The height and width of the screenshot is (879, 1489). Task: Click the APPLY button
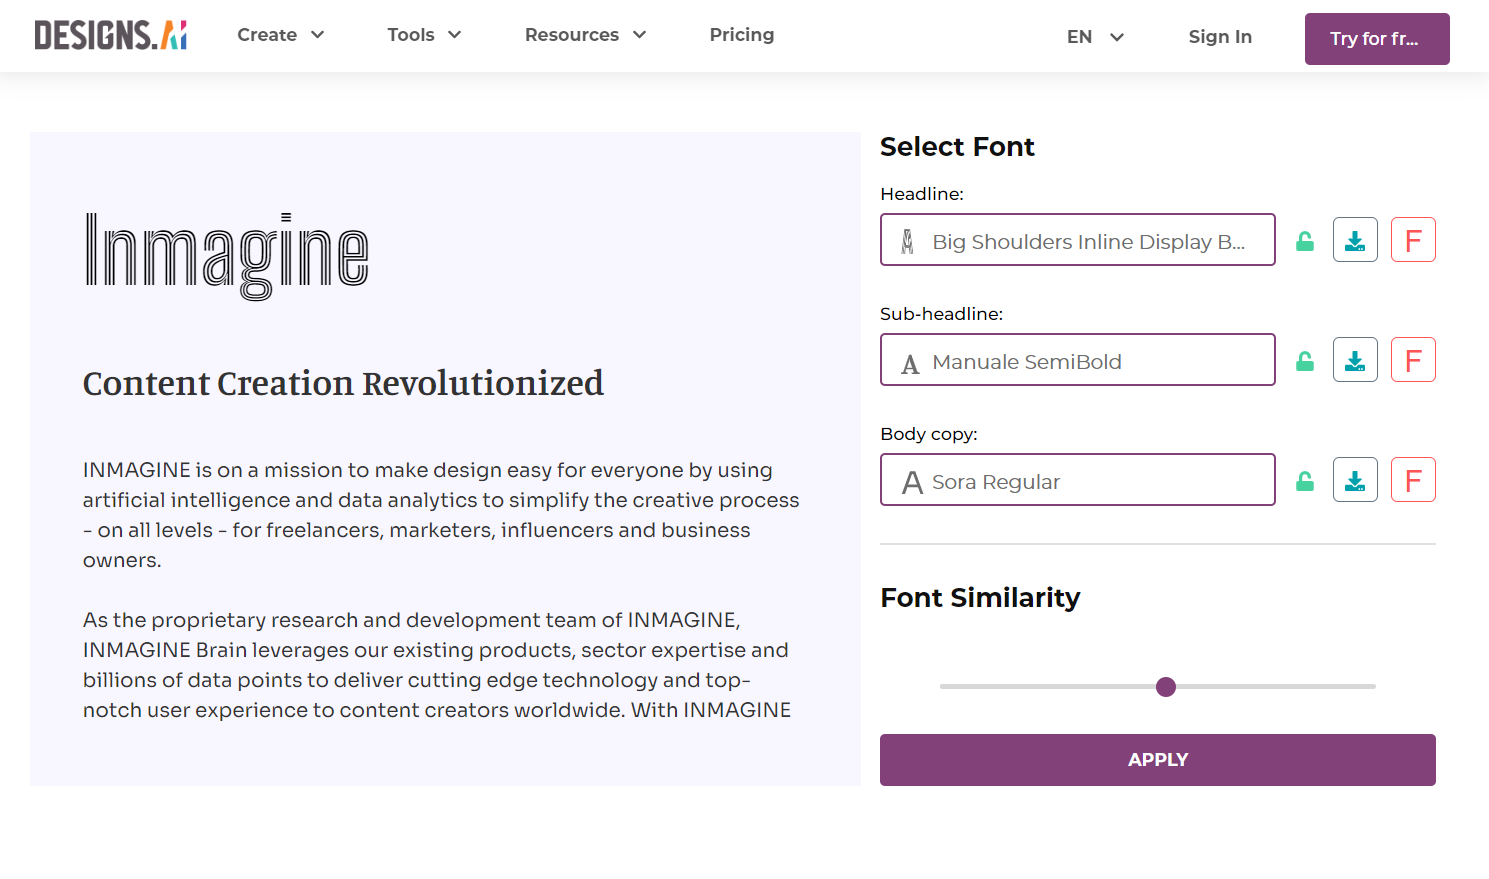click(1157, 759)
